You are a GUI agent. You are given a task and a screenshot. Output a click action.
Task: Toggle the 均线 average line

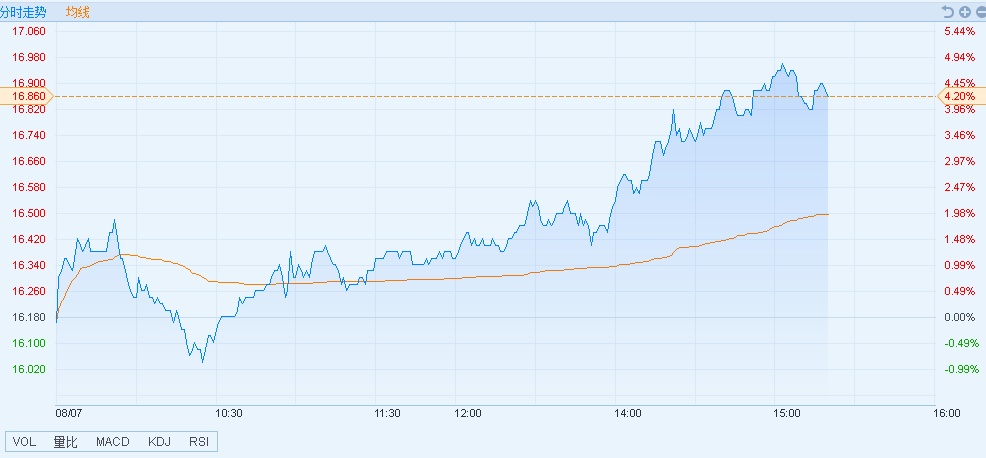(x=77, y=12)
